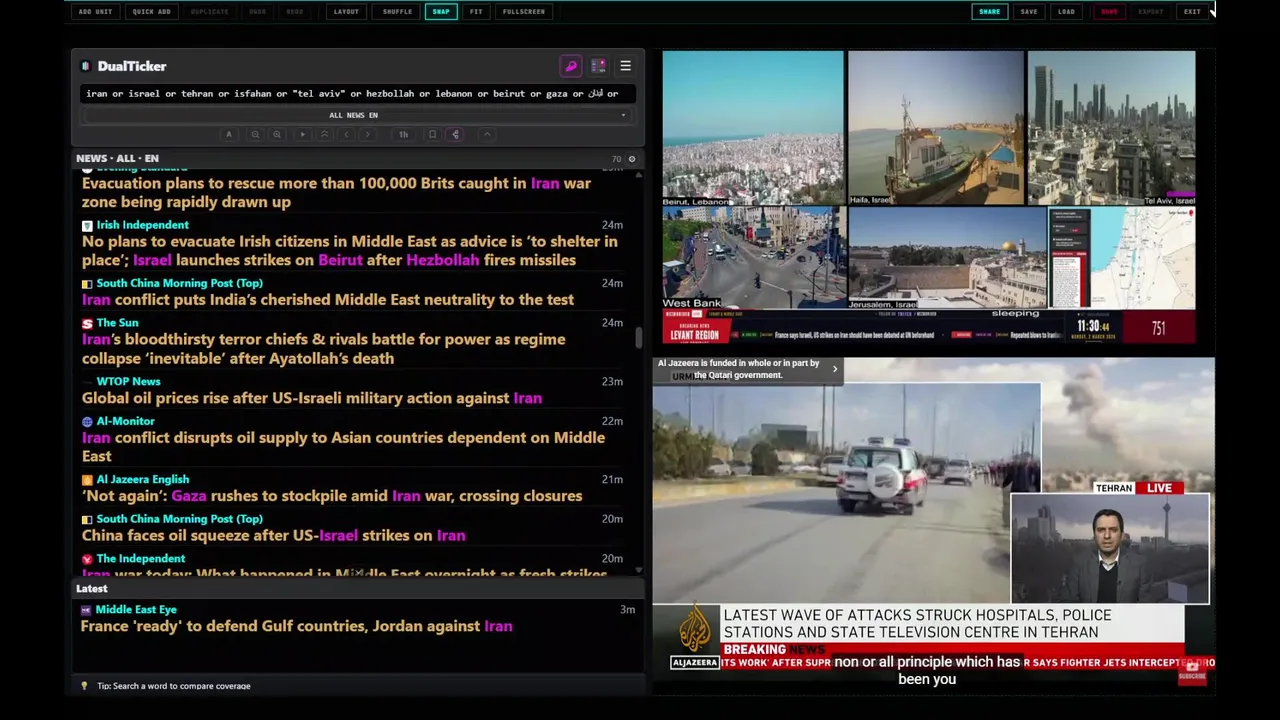This screenshot has width=1280, height=720.
Task: Click the Jerusalem, Israel camera feed
Action: coord(947,258)
